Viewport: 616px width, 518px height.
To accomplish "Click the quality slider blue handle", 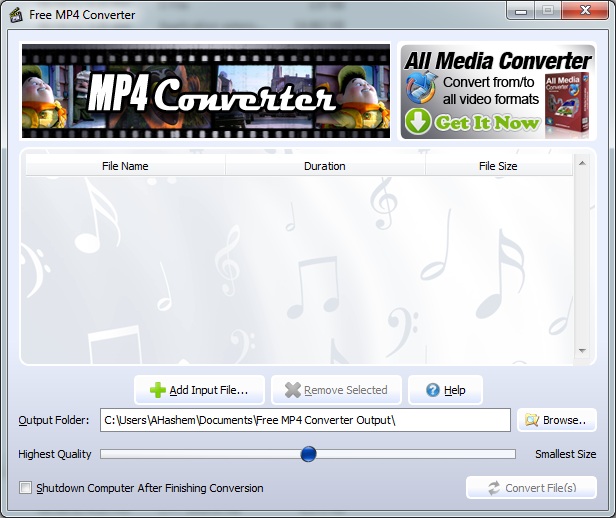I will [308, 454].
